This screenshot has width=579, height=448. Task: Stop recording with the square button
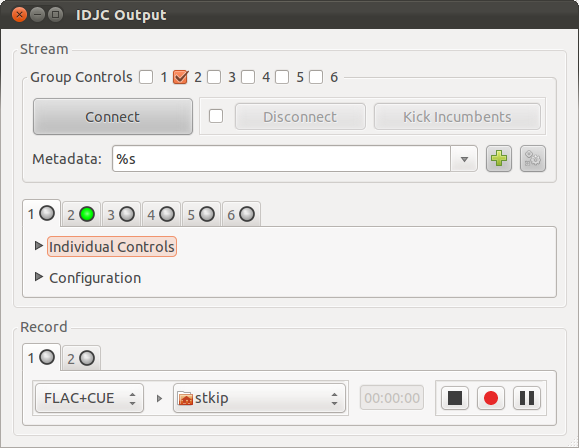point(455,398)
